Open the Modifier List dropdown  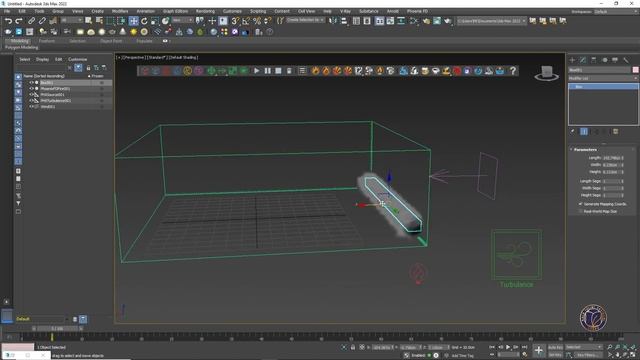[603, 78]
